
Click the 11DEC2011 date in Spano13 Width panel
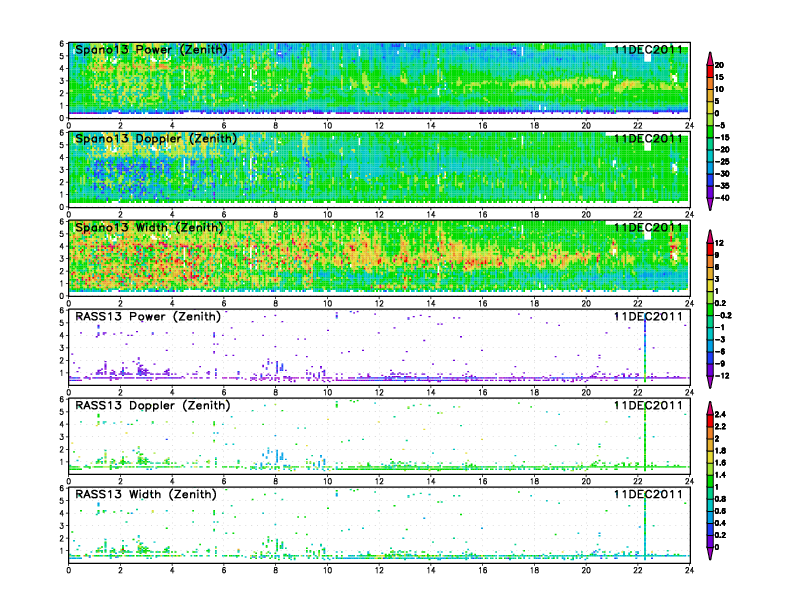tap(648, 228)
